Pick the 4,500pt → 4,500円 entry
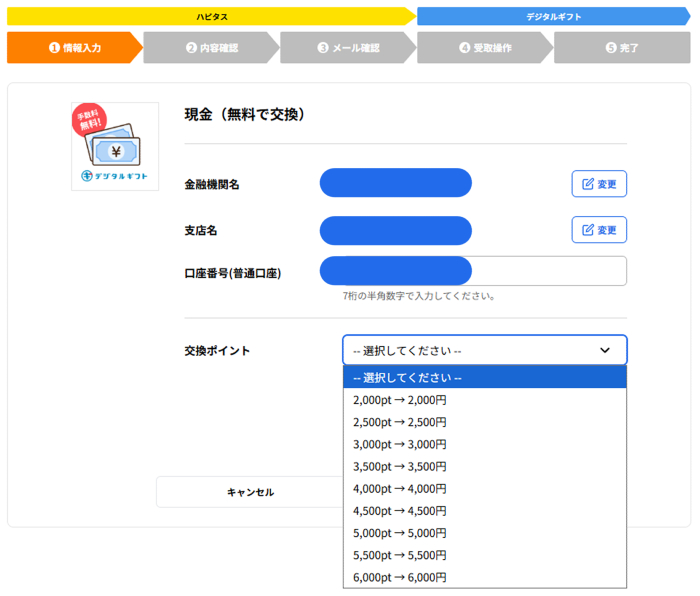 click(x=484, y=511)
